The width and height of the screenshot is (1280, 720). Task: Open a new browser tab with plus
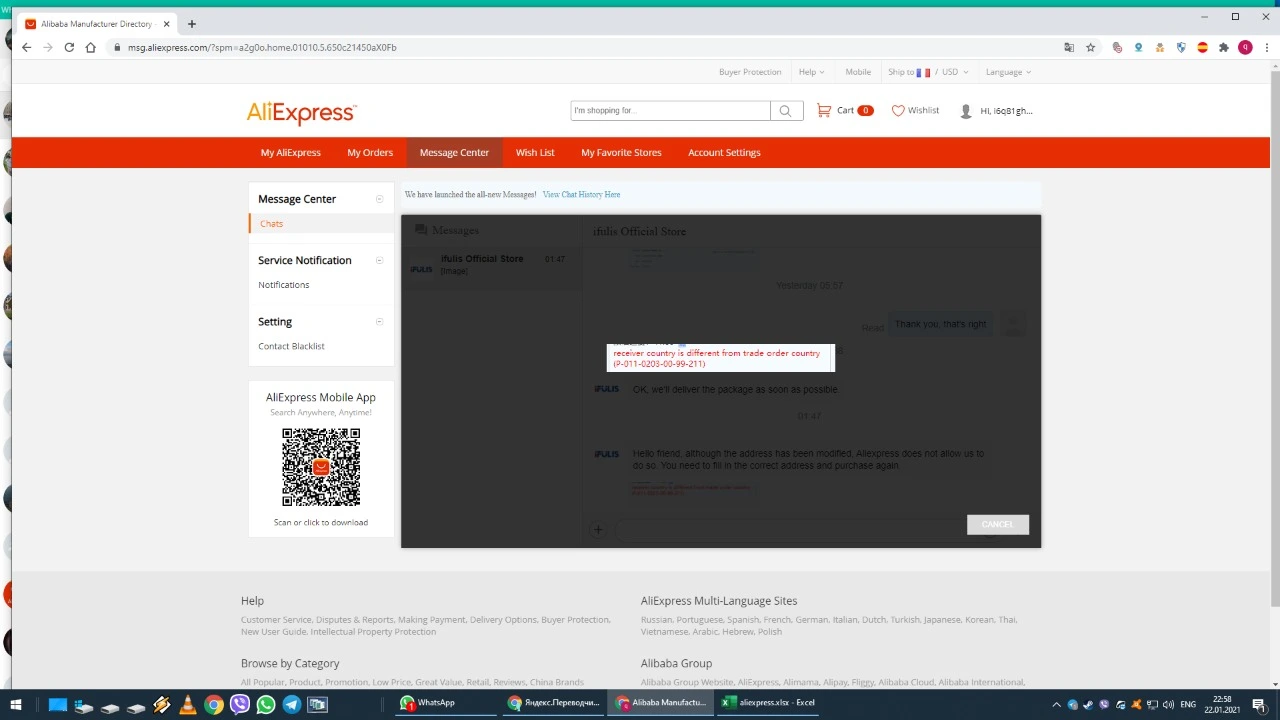pos(191,24)
